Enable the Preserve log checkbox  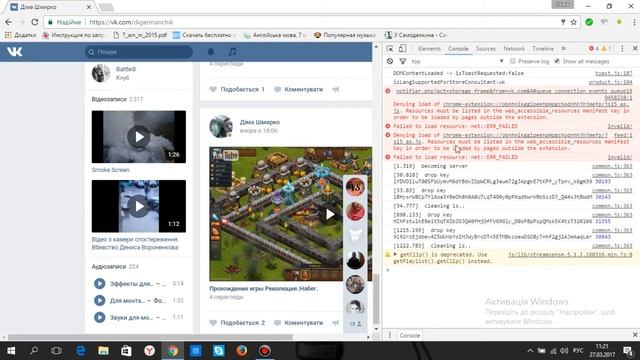pos(513,61)
